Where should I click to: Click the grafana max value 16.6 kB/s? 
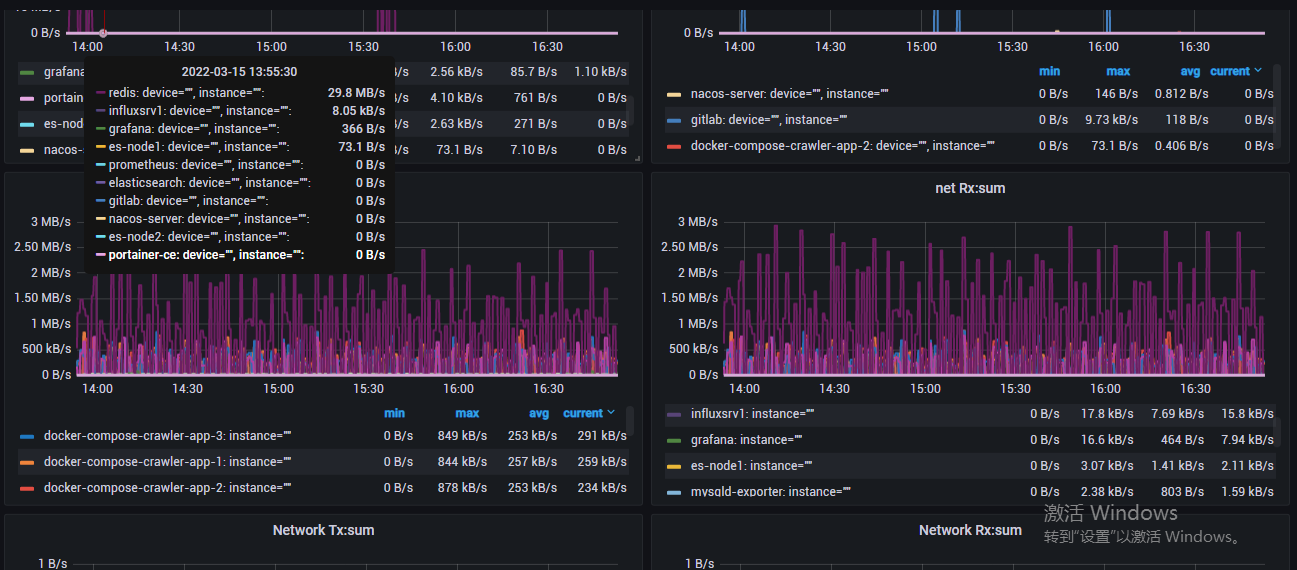[x=1107, y=439]
